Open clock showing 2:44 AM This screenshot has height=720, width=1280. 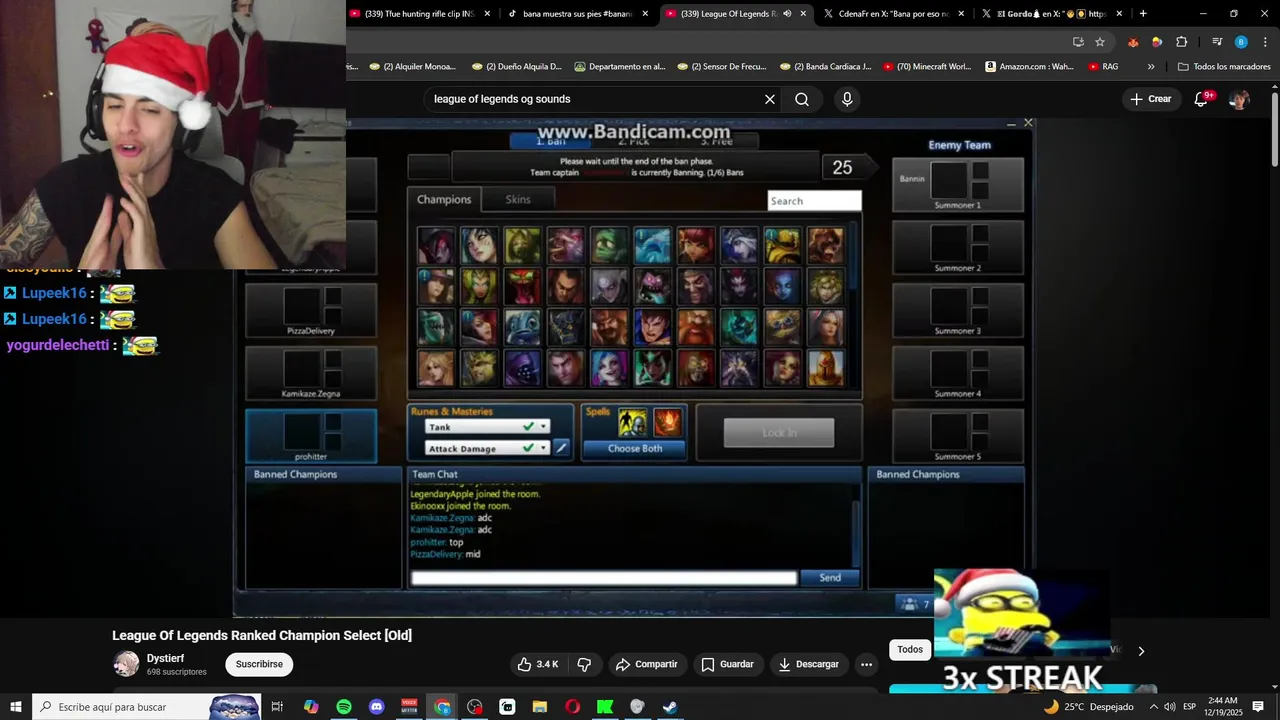1222,707
